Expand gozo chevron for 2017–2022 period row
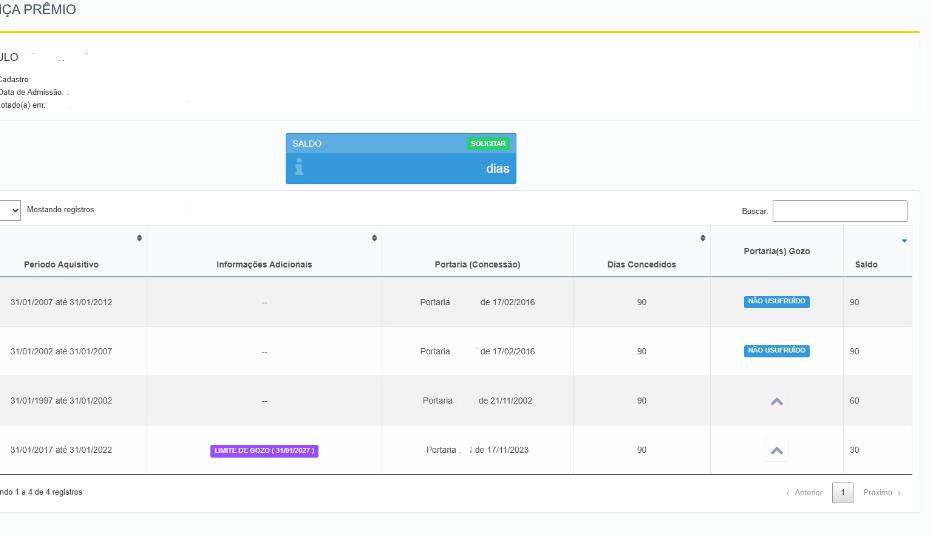951x535 pixels. pyautogui.click(x=777, y=451)
